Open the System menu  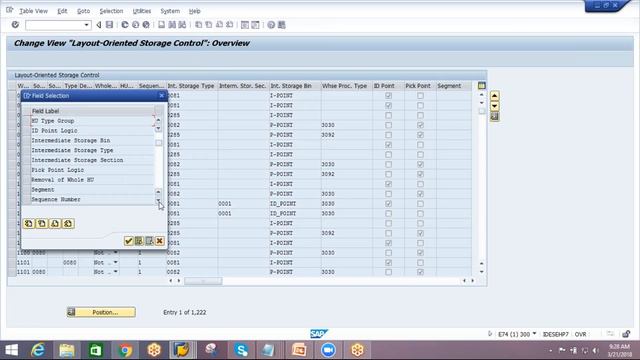pos(170,11)
